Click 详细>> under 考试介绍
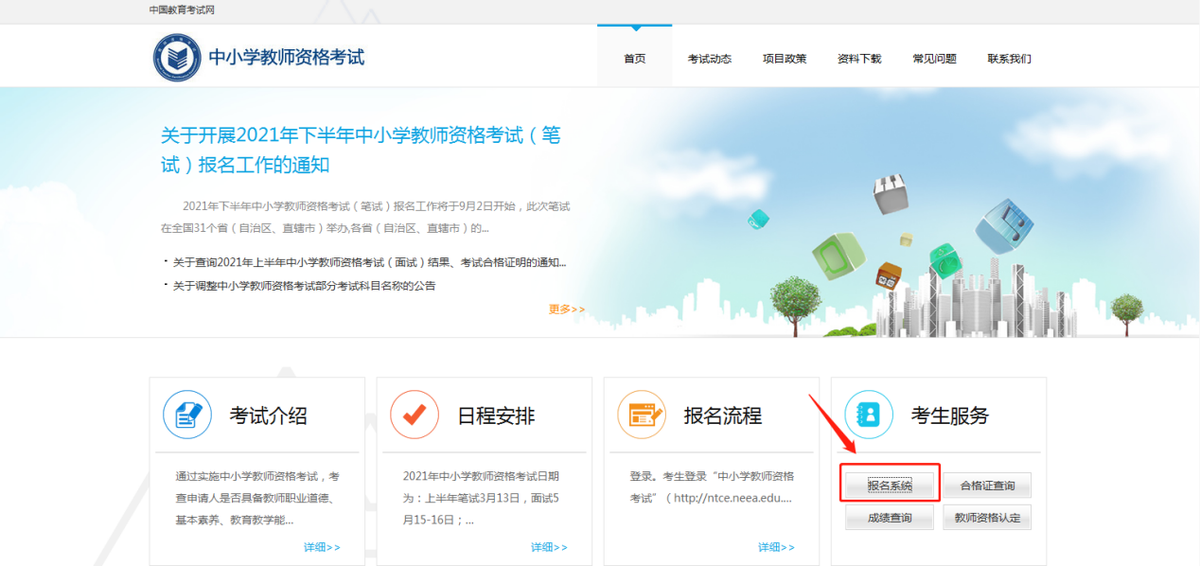The height and width of the screenshot is (566, 1200). coord(322,547)
